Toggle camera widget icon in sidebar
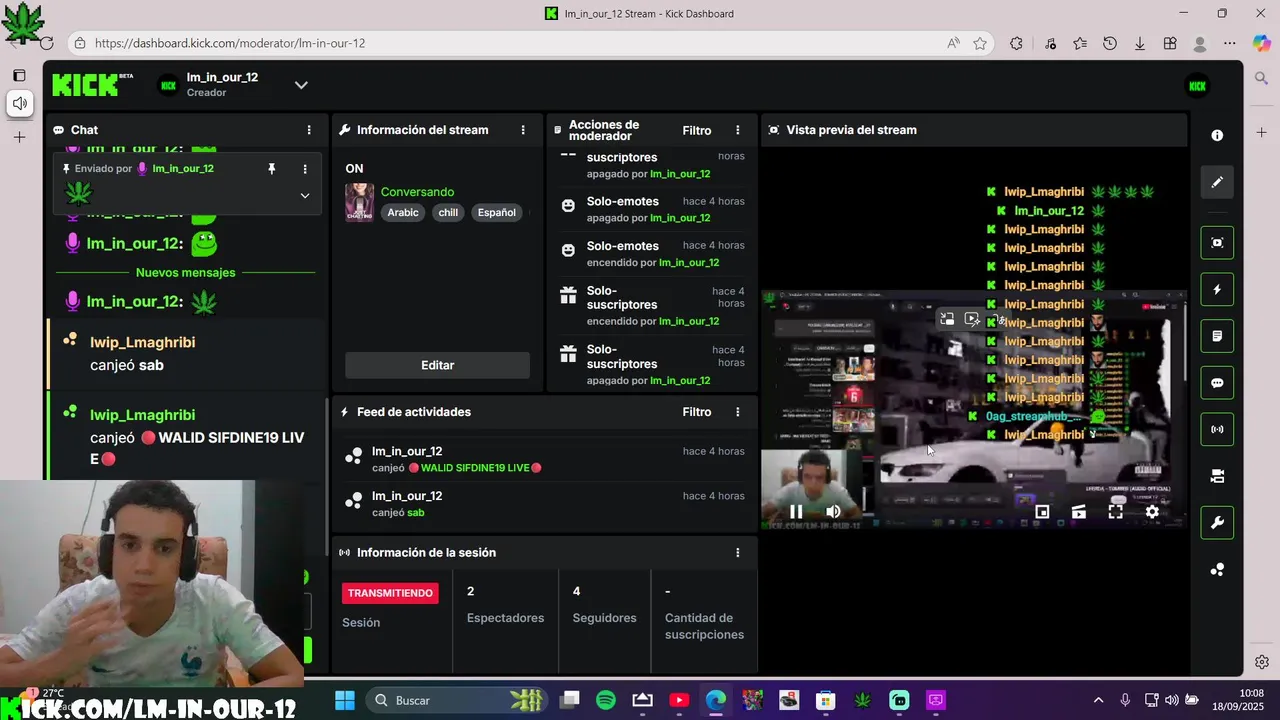The width and height of the screenshot is (1280, 720). coord(1217,476)
